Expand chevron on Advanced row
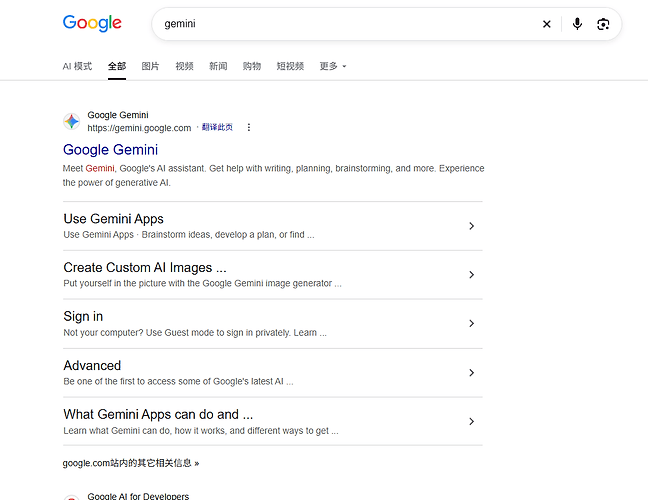Screen dimensions: 648x500 472,373
